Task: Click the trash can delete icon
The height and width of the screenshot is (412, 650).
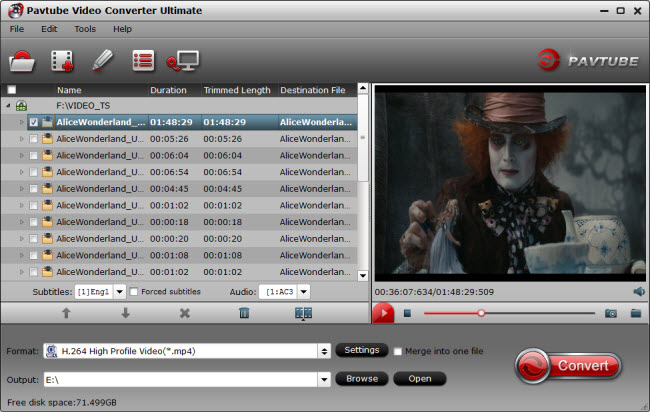Action: click(244, 313)
